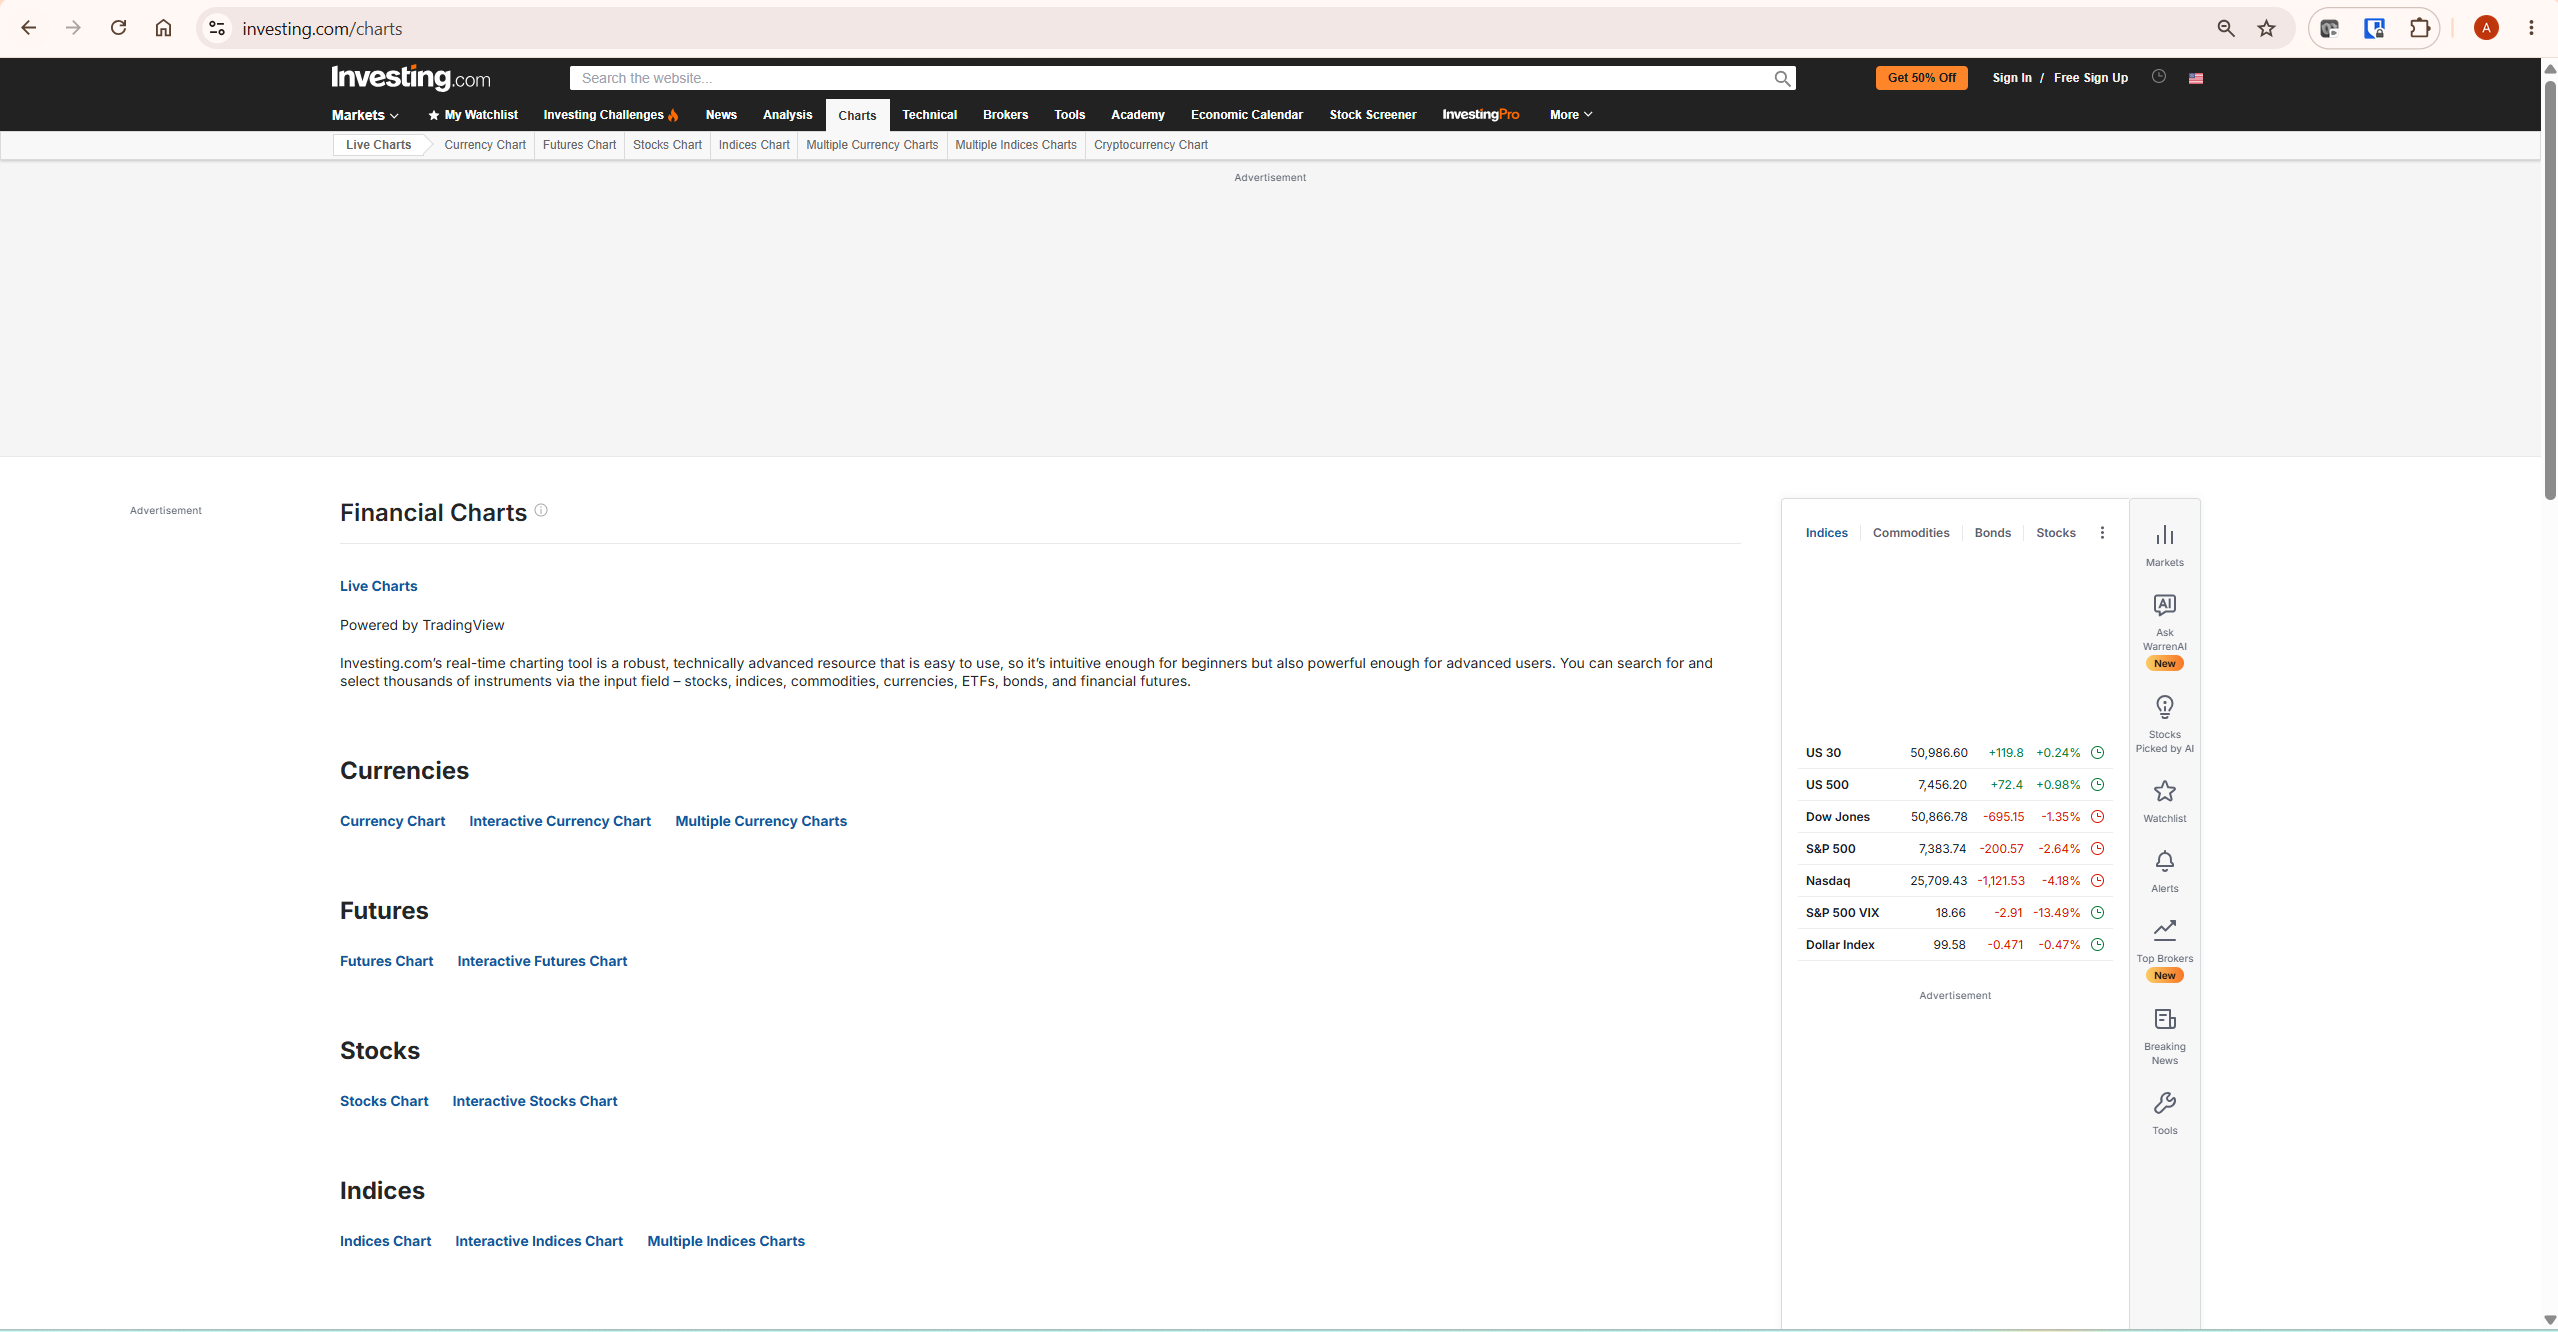2558x1332 pixels.
Task: Expand the More menu in navigation bar
Action: [1570, 115]
